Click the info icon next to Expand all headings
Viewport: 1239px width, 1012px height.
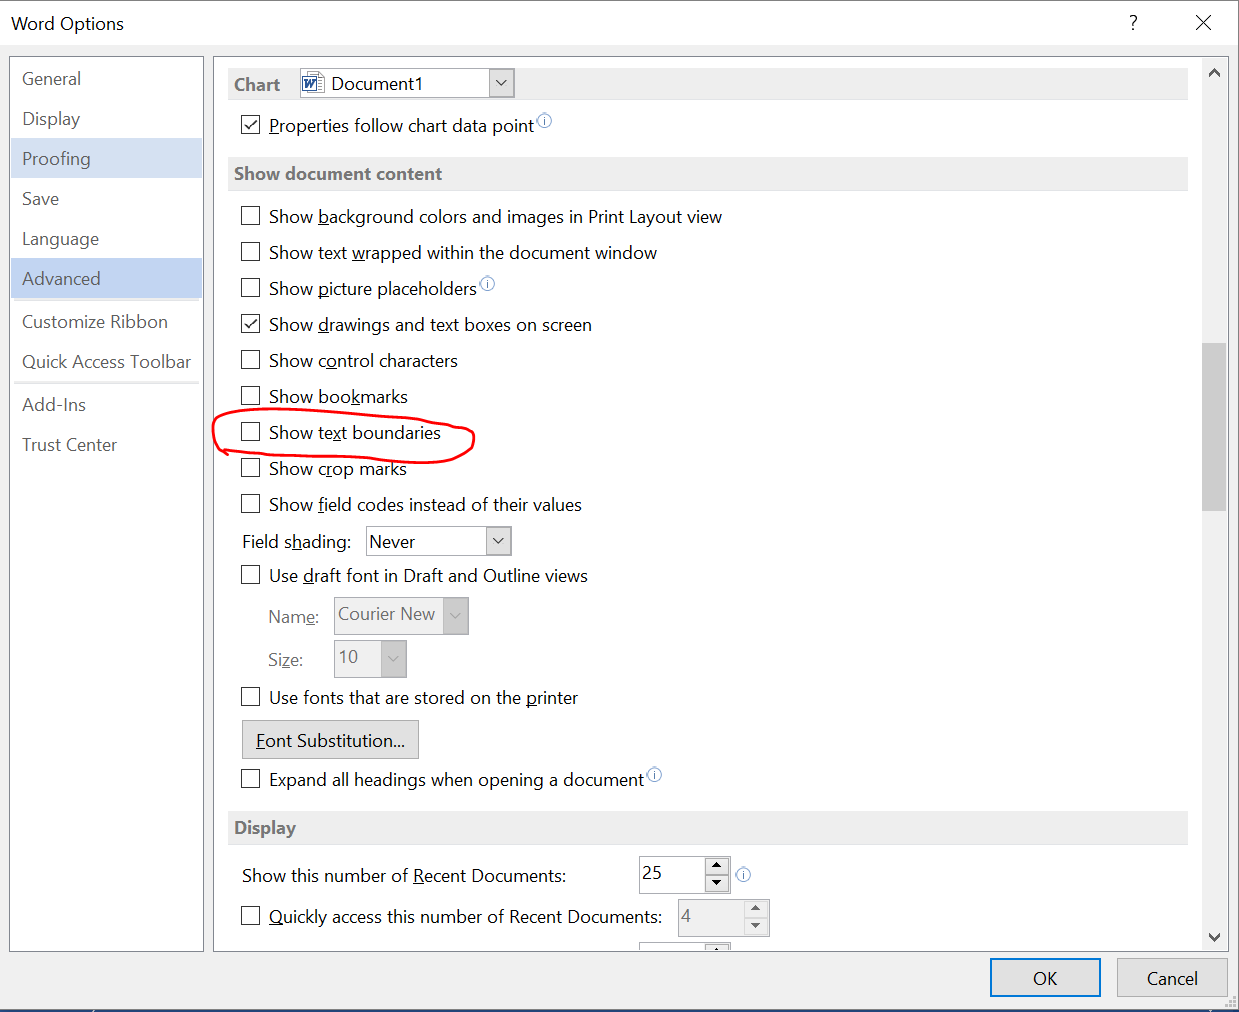(654, 774)
